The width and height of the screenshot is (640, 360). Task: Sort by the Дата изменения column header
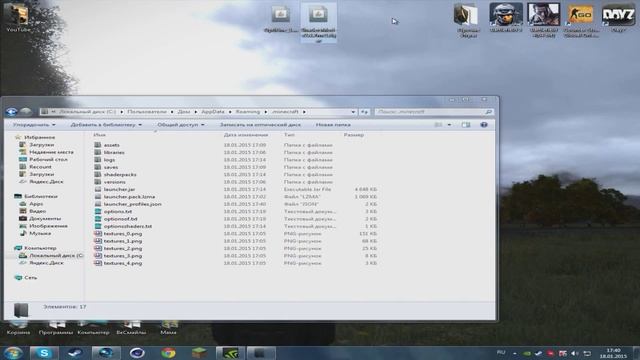[246, 135]
